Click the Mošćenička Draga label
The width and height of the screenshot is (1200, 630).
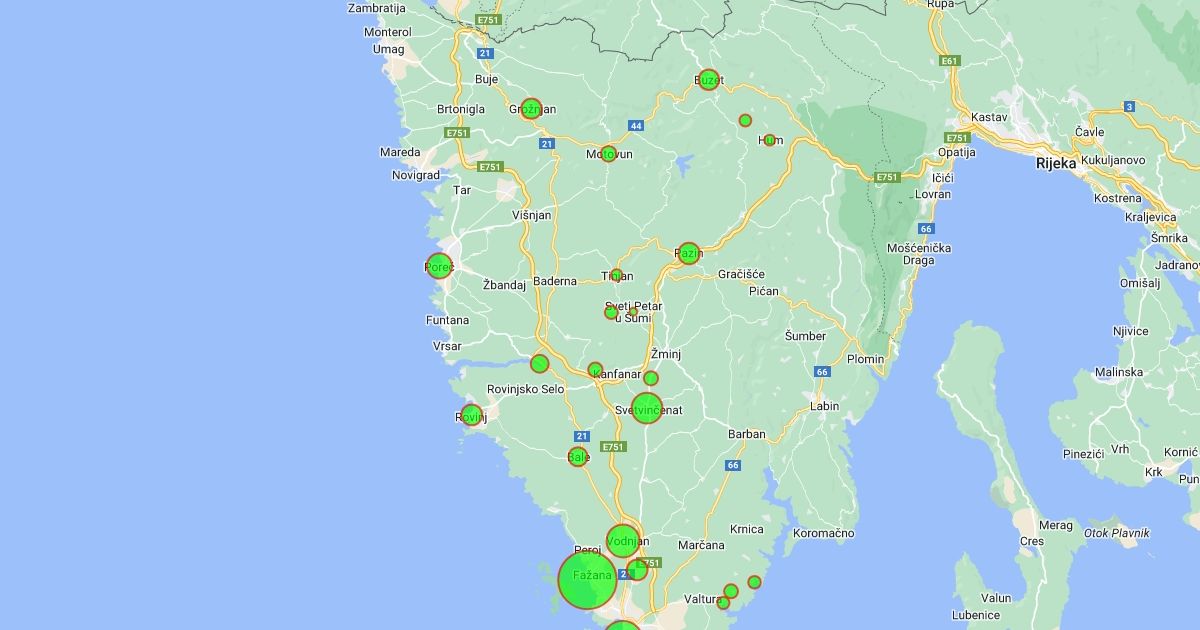919,254
